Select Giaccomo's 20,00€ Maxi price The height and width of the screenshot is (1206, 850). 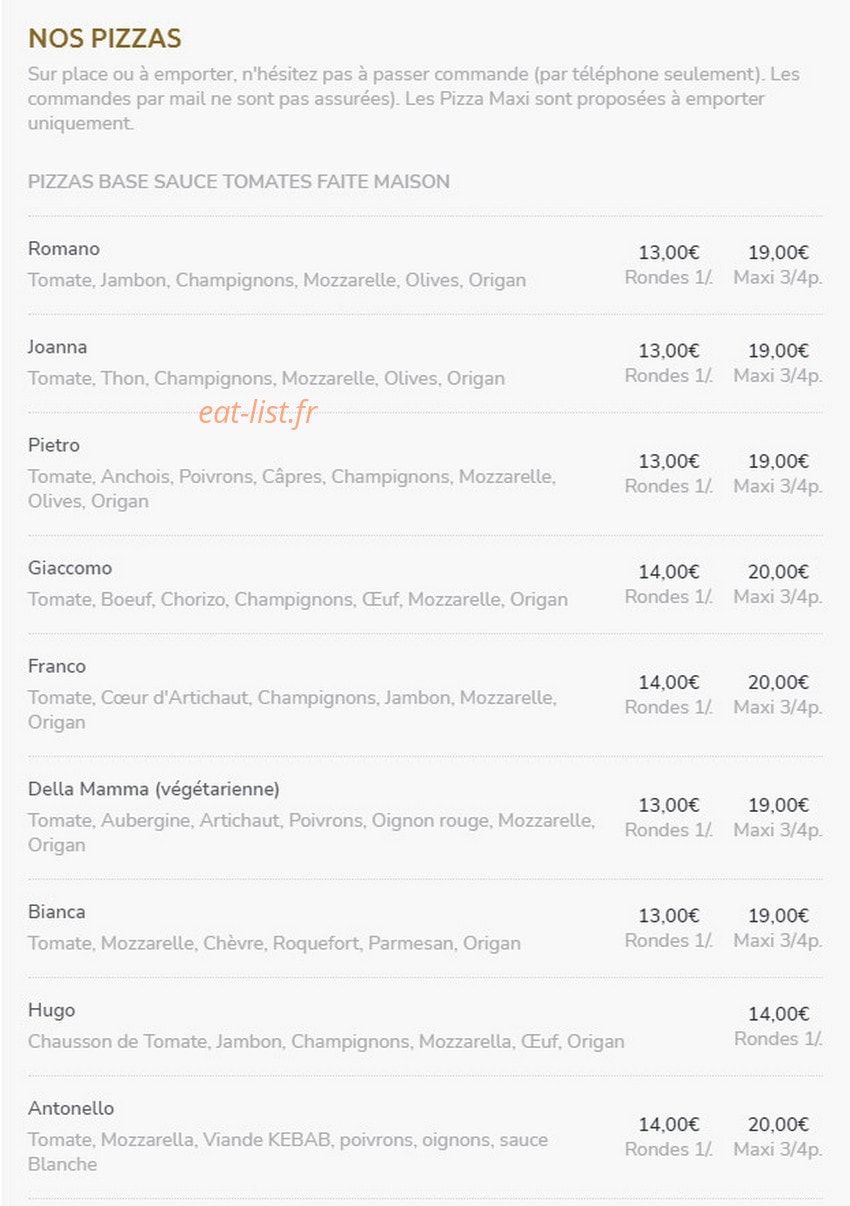pyautogui.click(x=778, y=572)
